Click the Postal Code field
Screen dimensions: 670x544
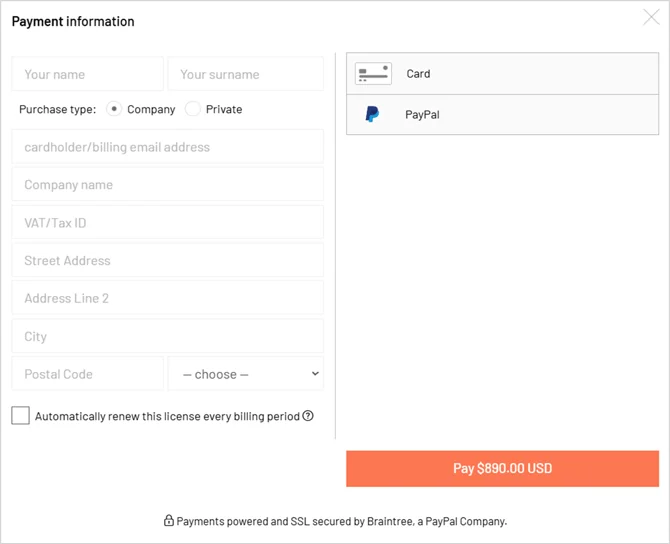pyautogui.click(x=88, y=374)
